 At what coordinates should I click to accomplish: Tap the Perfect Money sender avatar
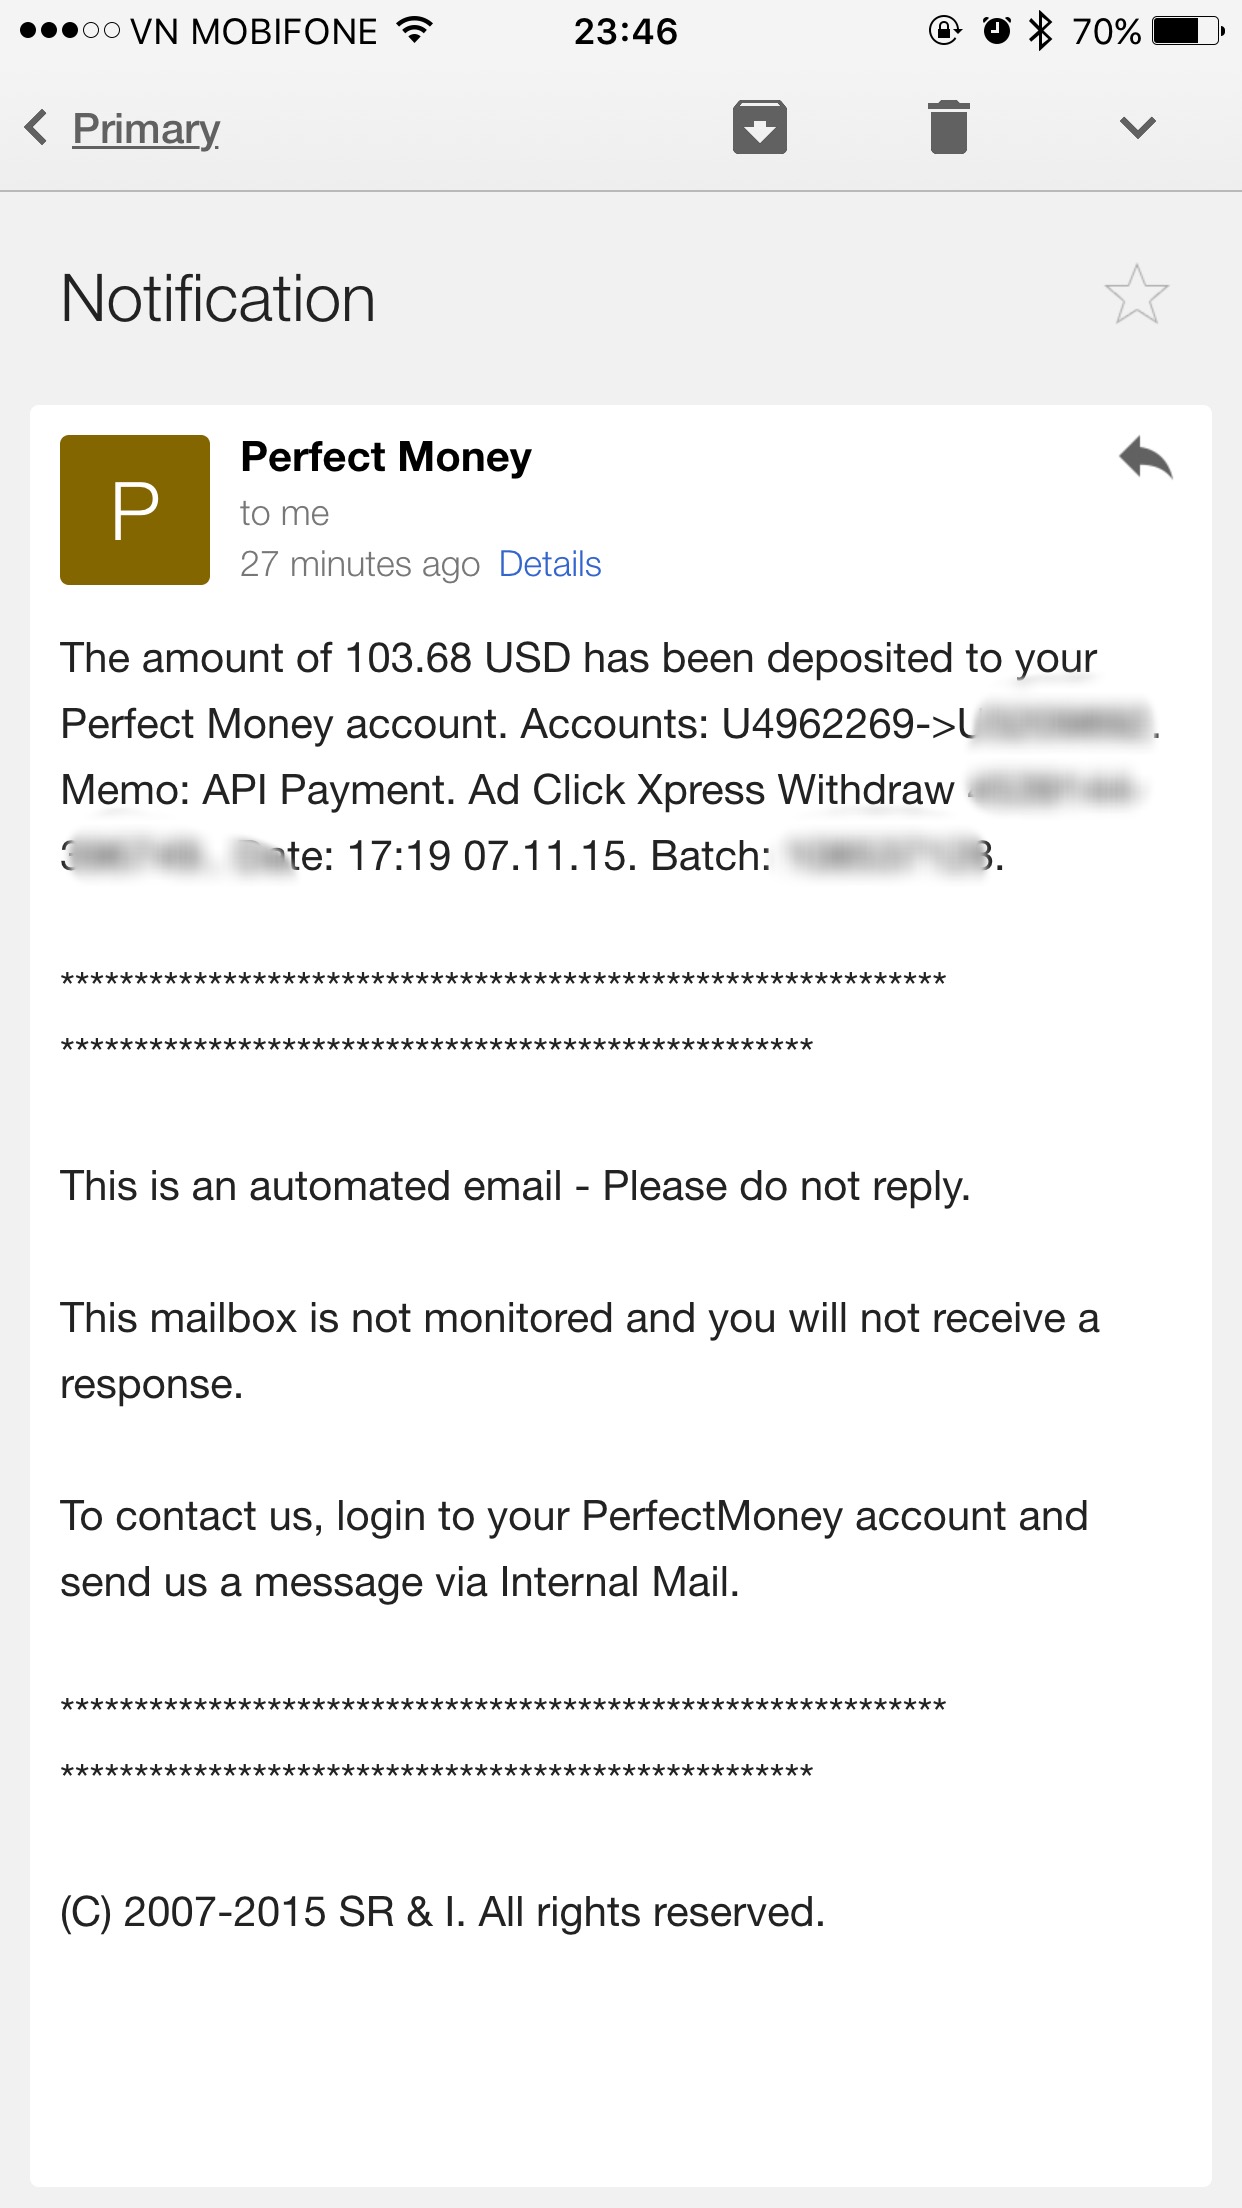(x=135, y=510)
